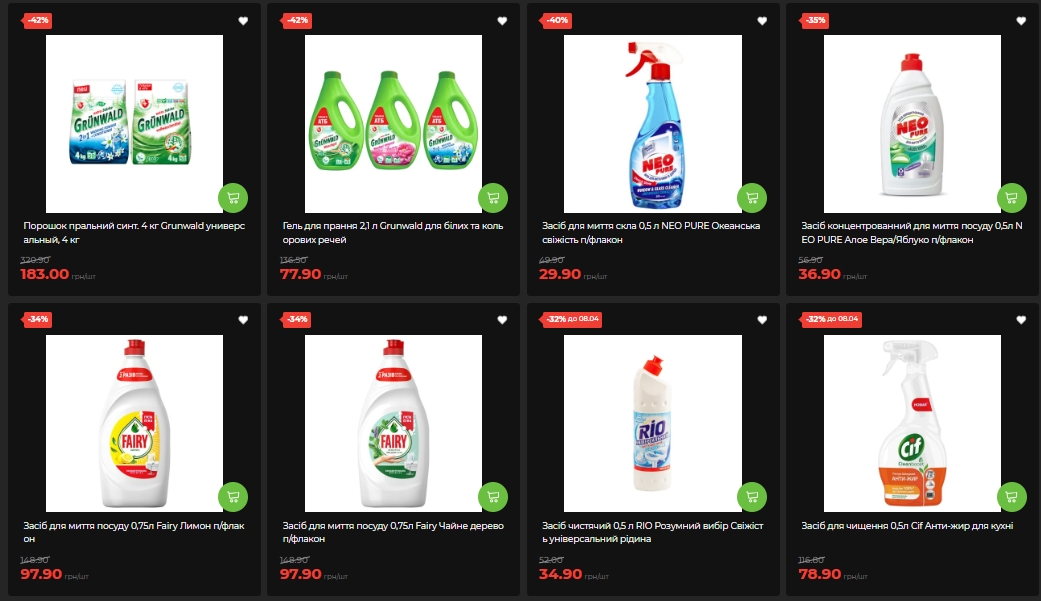The height and width of the screenshot is (601, 1041).
Task: Add NEO PURE Алое Вера dish soap to cart
Action: click(1012, 197)
